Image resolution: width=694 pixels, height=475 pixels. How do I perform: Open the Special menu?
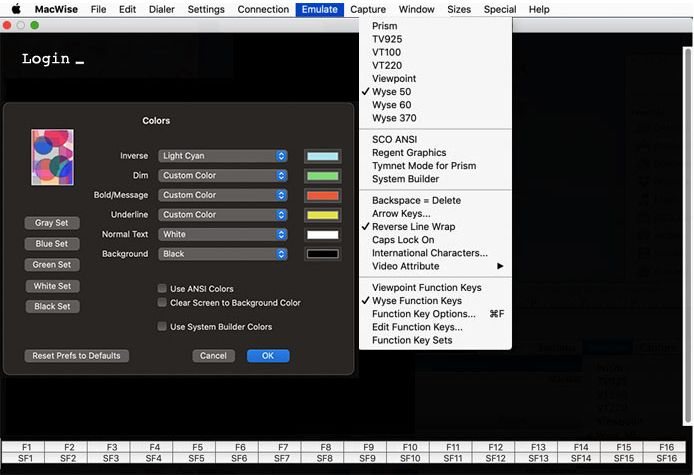500,9
